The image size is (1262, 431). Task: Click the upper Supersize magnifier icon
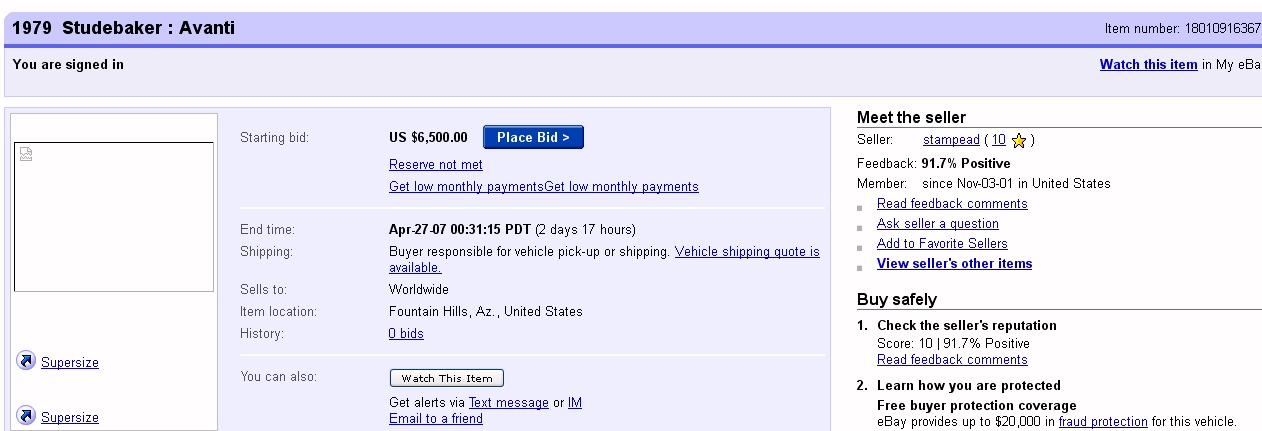pos(26,362)
